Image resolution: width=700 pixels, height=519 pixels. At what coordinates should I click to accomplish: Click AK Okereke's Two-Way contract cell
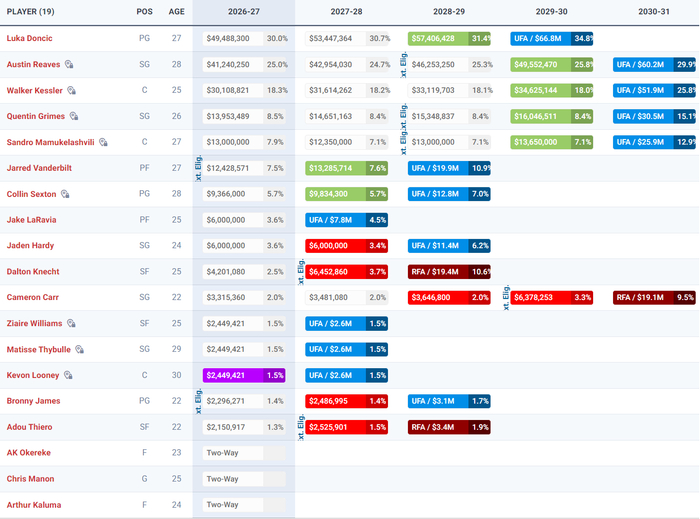point(244,453)
